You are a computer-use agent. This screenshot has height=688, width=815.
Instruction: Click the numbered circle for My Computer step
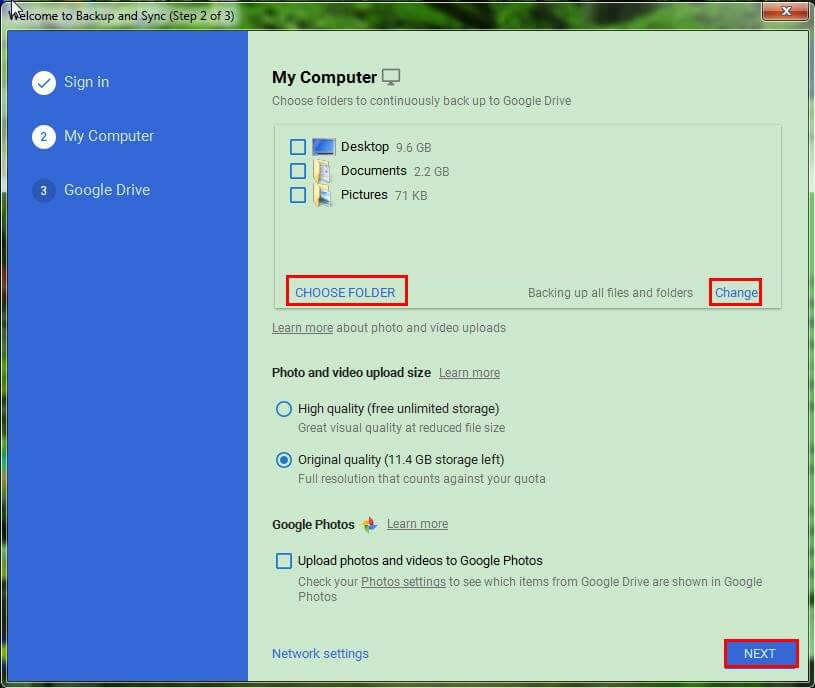pos(44,137)
